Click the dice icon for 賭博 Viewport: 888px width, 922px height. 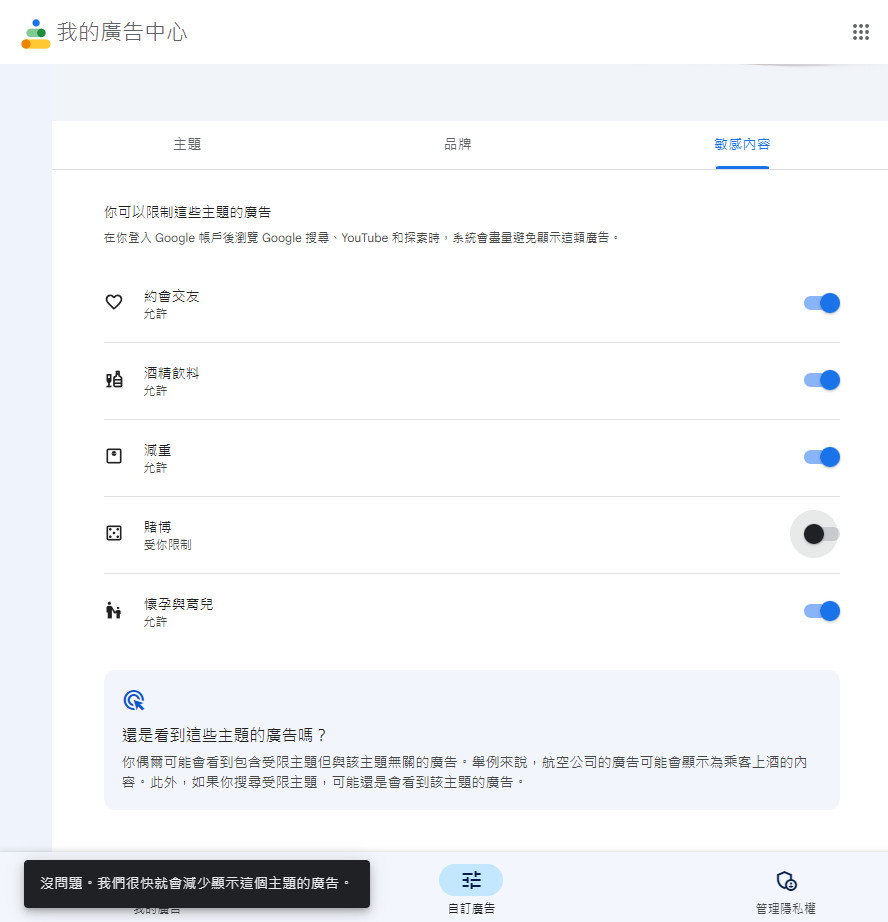click(x=114, y=533)
